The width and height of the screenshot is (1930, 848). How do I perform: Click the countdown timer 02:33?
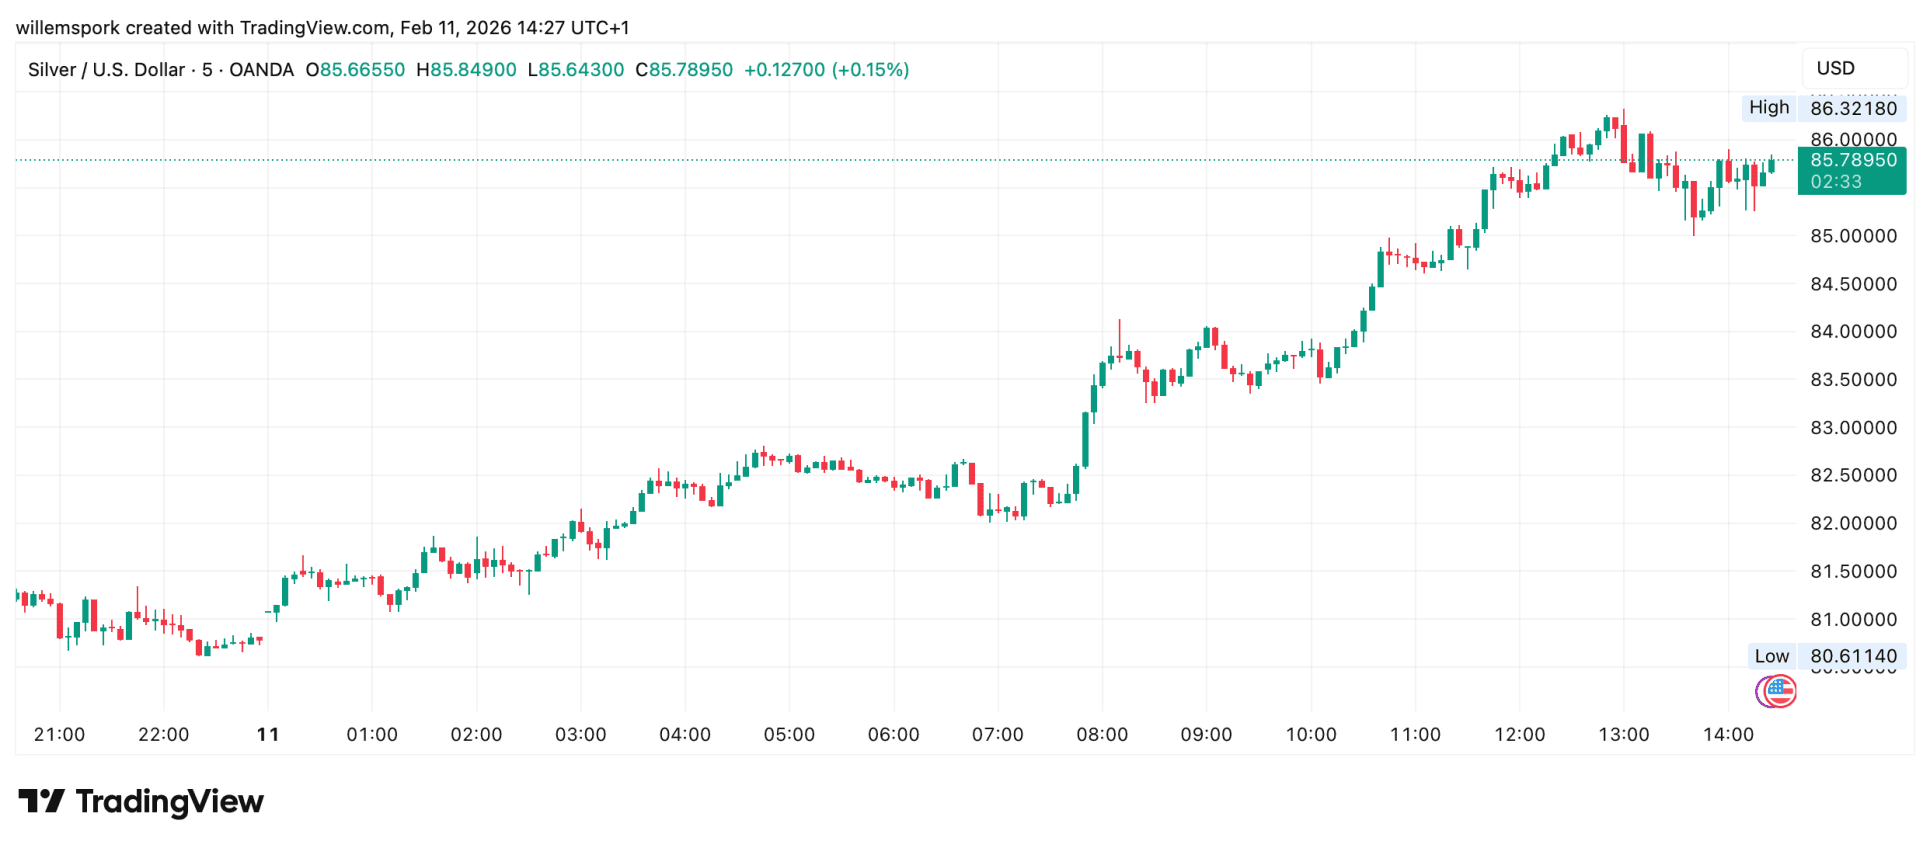(x=1836, y=182)
